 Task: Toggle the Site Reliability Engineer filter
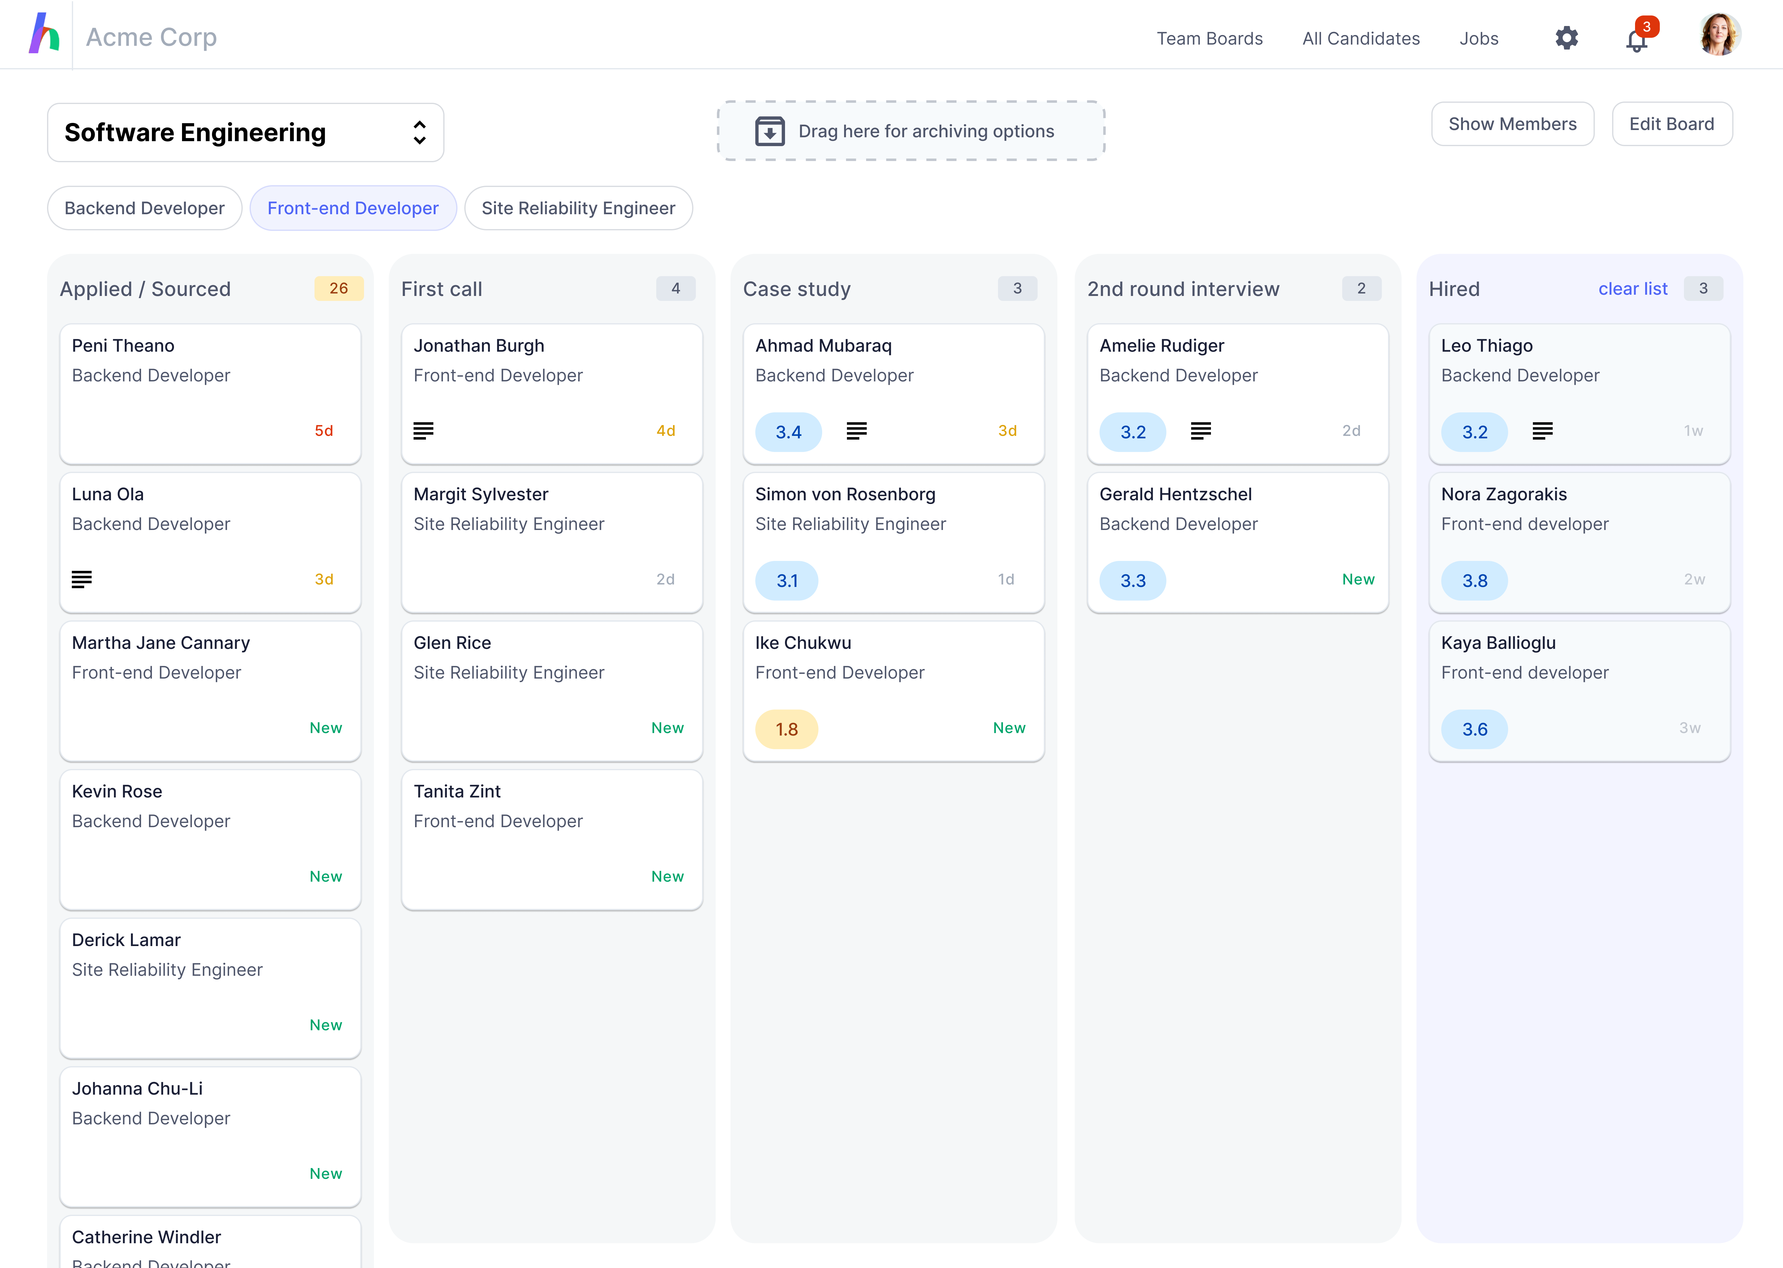pos(578,208)
